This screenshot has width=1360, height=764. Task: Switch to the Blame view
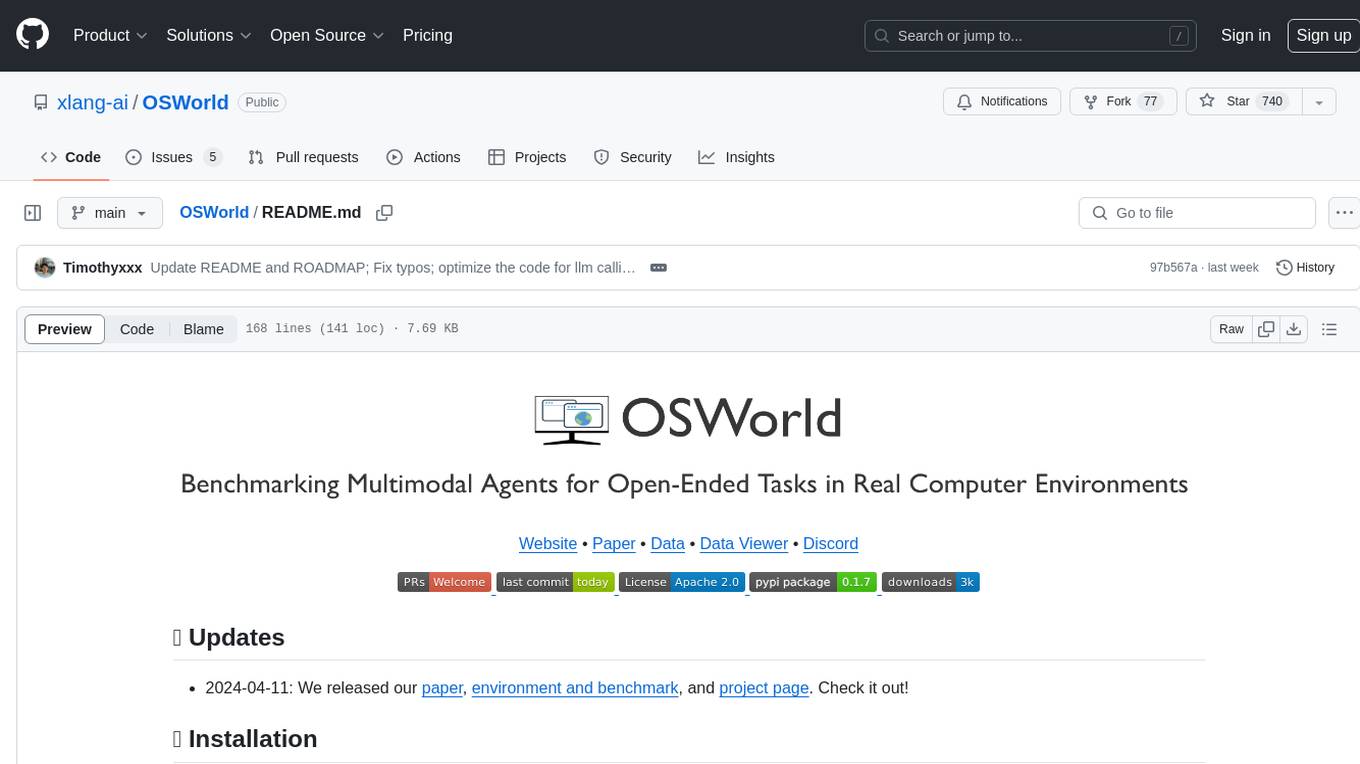[x=203, y=329]
